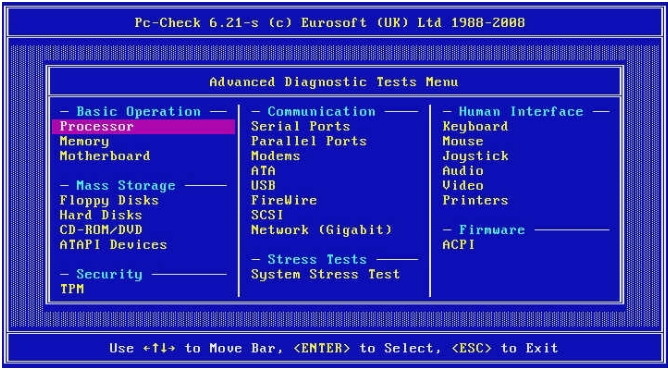
Task: Click the Security section heading
Action: click(109, 274)
